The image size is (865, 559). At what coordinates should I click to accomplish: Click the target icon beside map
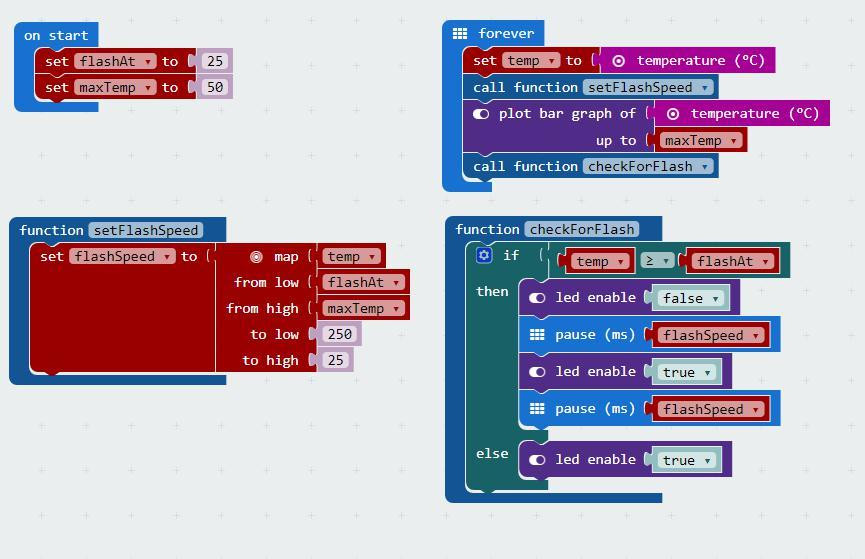[x=256, y=257]
